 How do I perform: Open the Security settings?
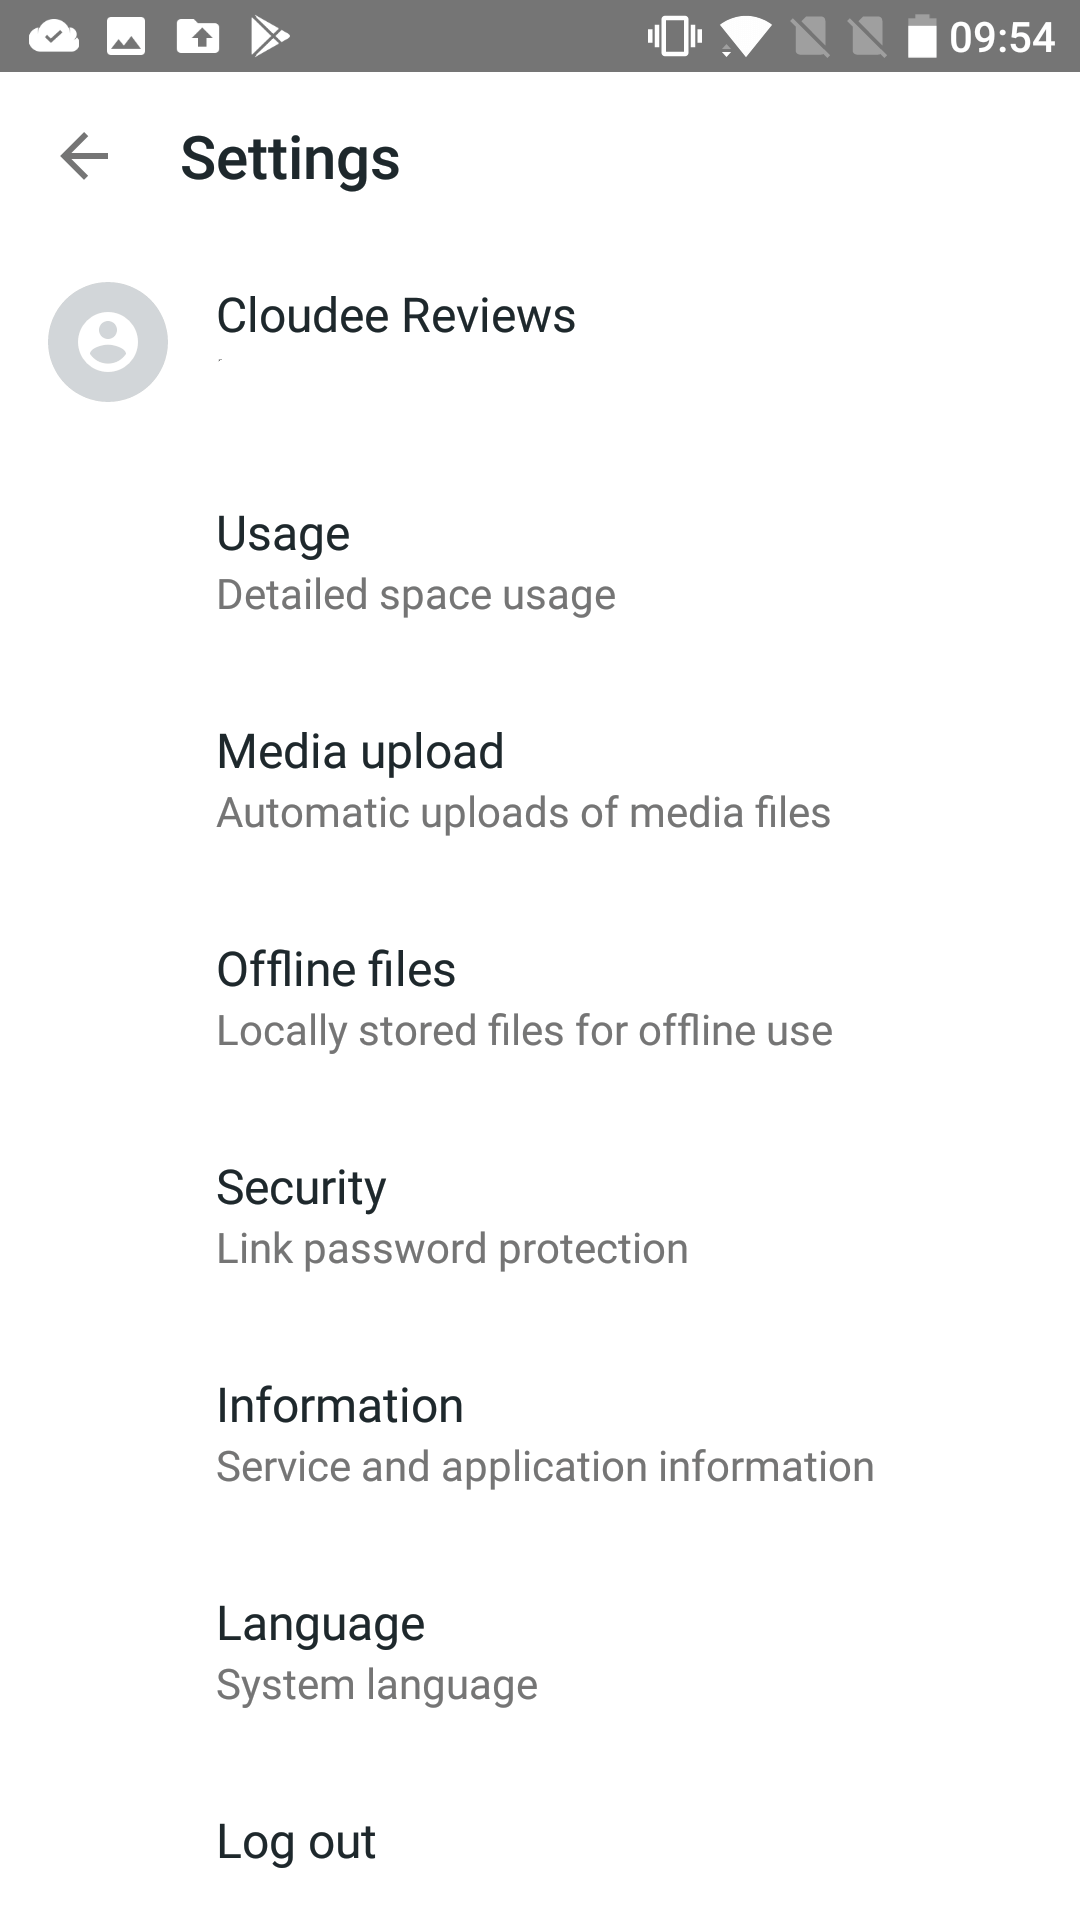tap(301, 1187)
